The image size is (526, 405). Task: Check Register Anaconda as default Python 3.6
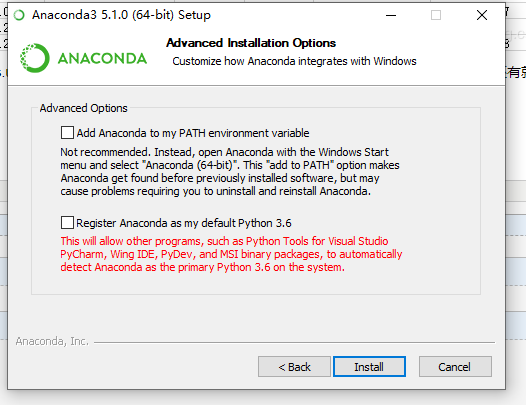pyautogui.click(x=67, y=222)
